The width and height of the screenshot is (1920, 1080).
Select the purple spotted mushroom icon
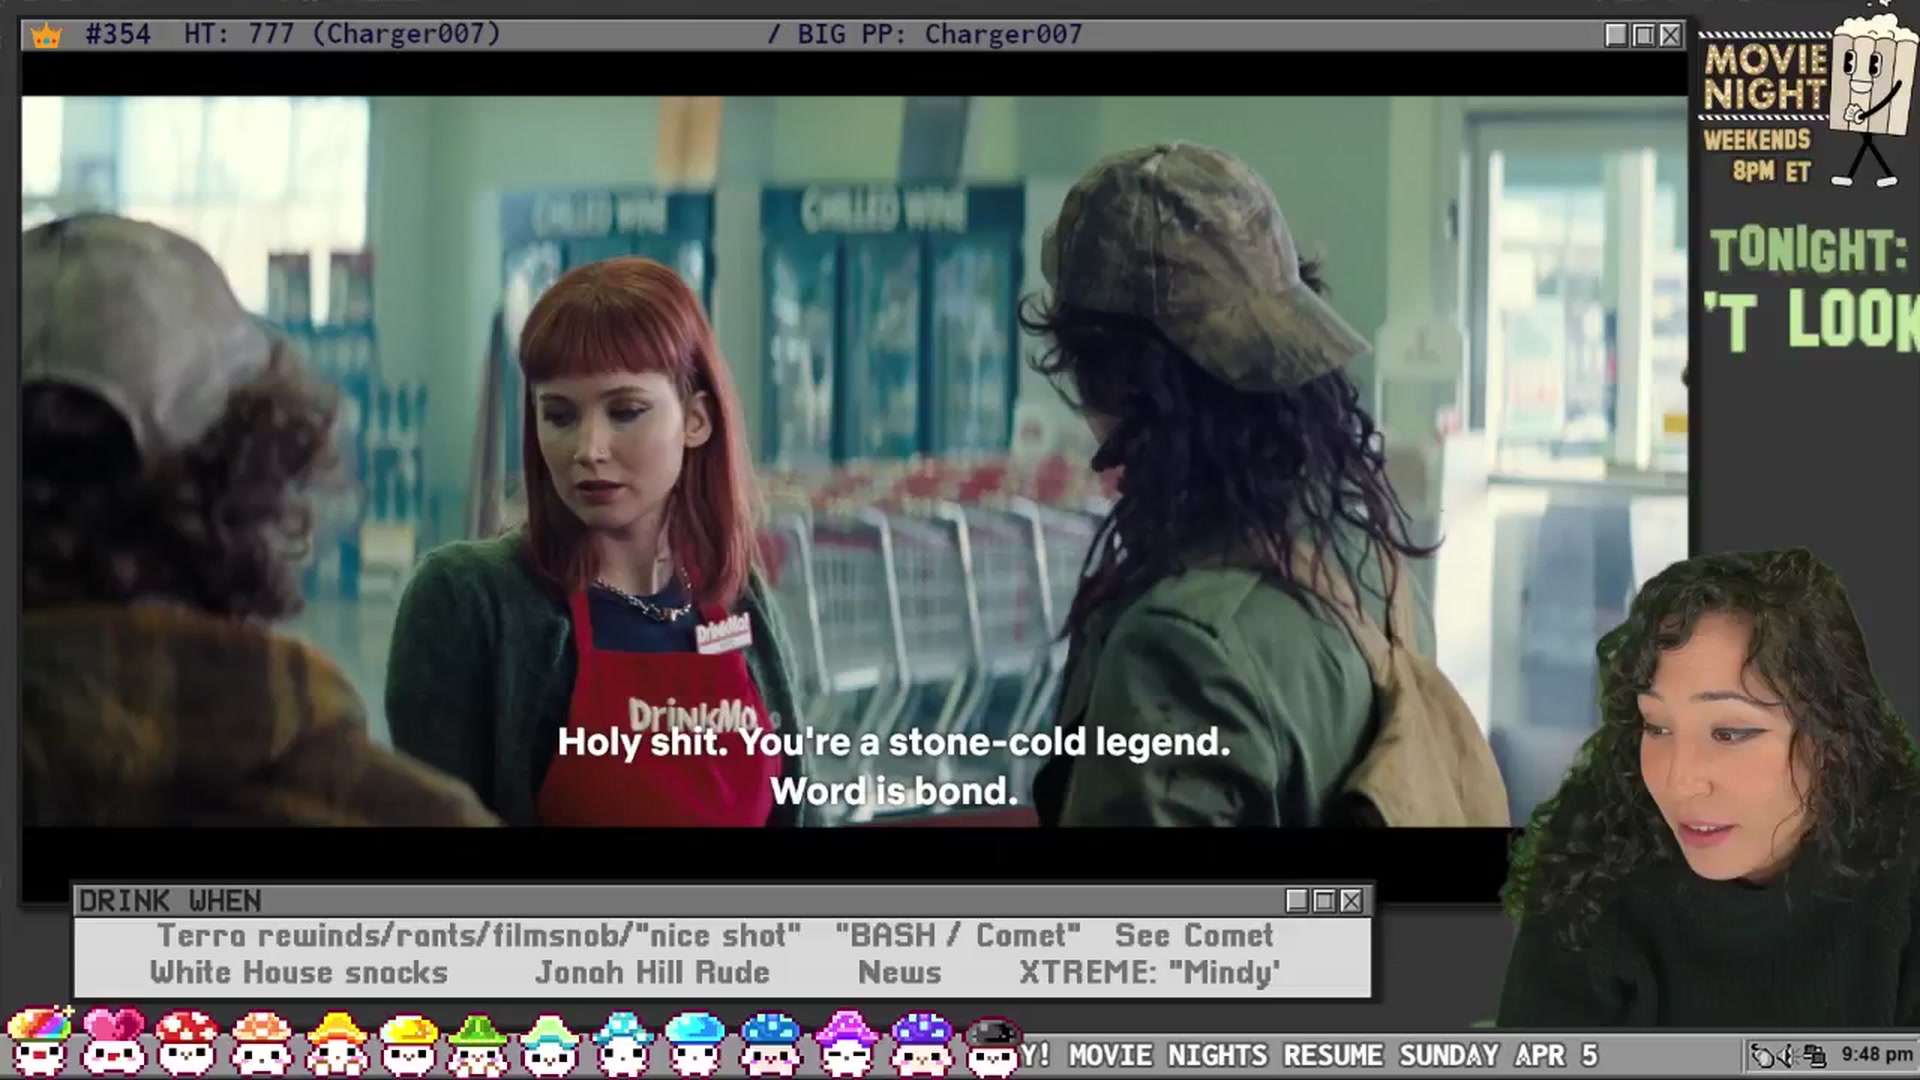(921, 1042)
